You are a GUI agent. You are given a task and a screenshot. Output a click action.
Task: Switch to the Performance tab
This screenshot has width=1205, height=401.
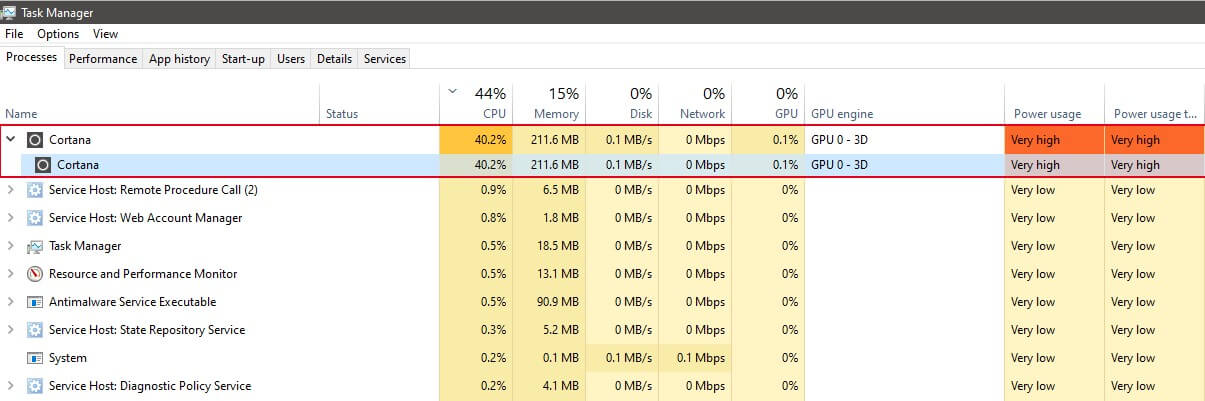[103, 59]
